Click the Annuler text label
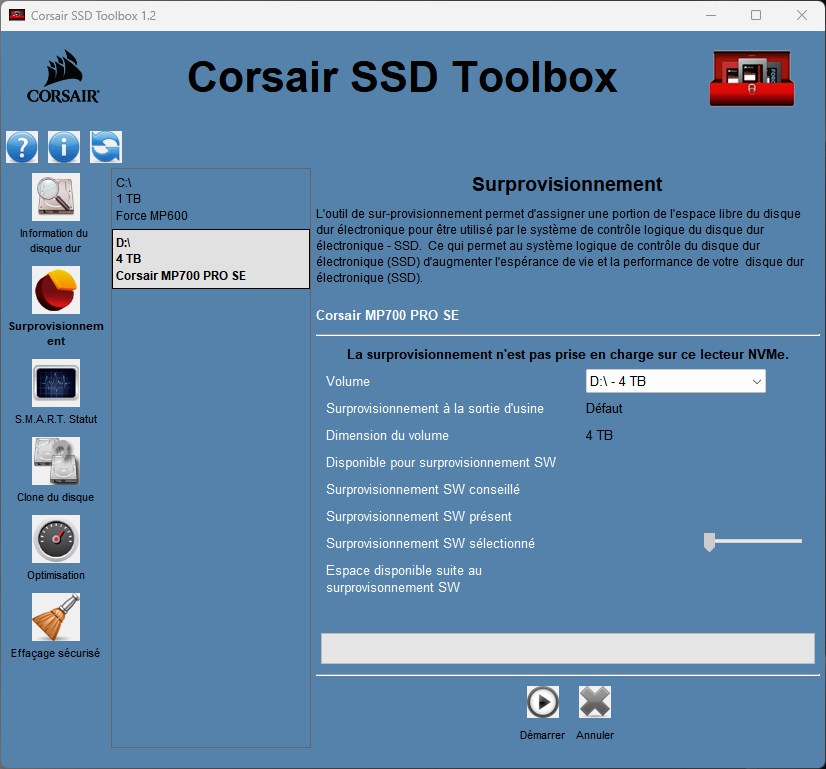The image size is (826, 769). click(x=595, y=735)
